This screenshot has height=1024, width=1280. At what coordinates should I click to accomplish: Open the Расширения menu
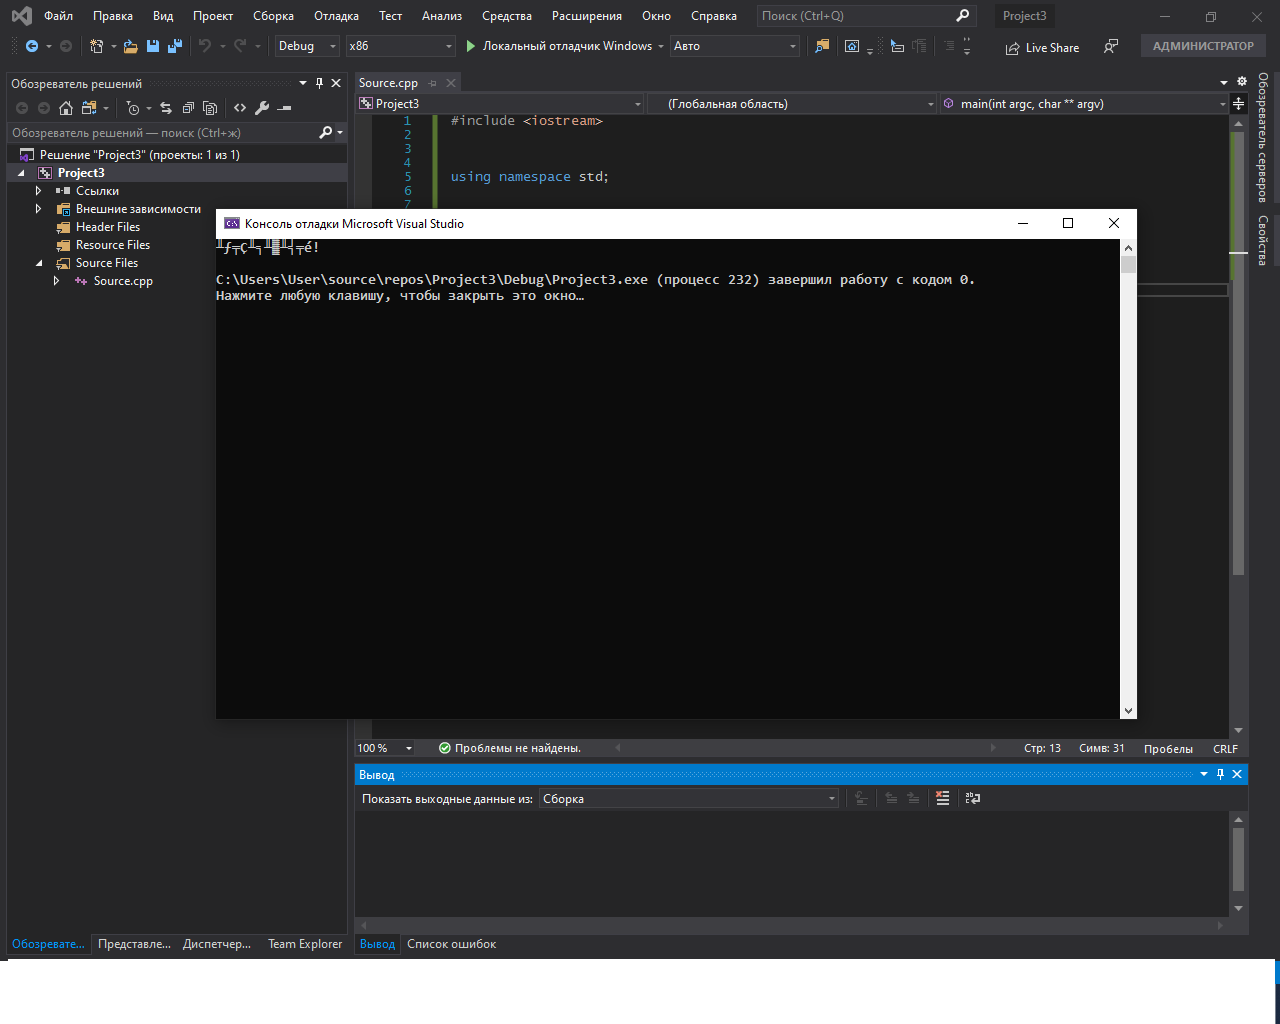coord(587,16)
